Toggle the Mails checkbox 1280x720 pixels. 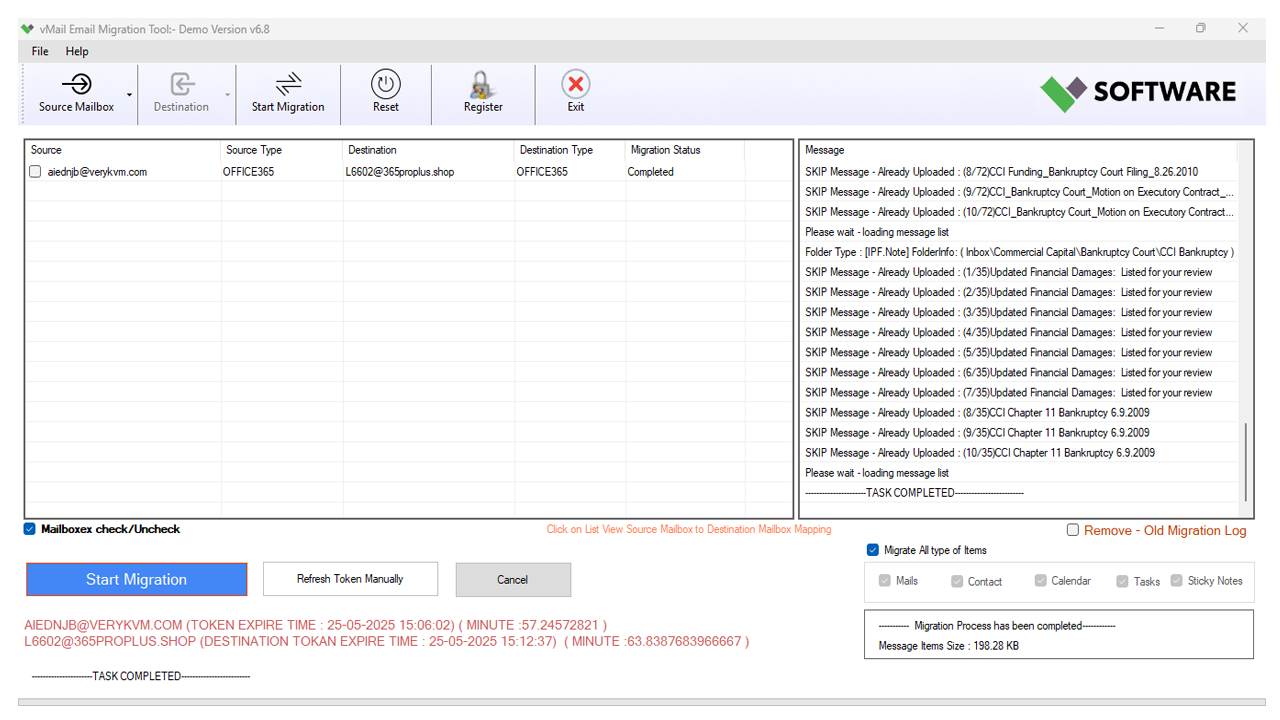pyautogui.click(x=884, y=581)
